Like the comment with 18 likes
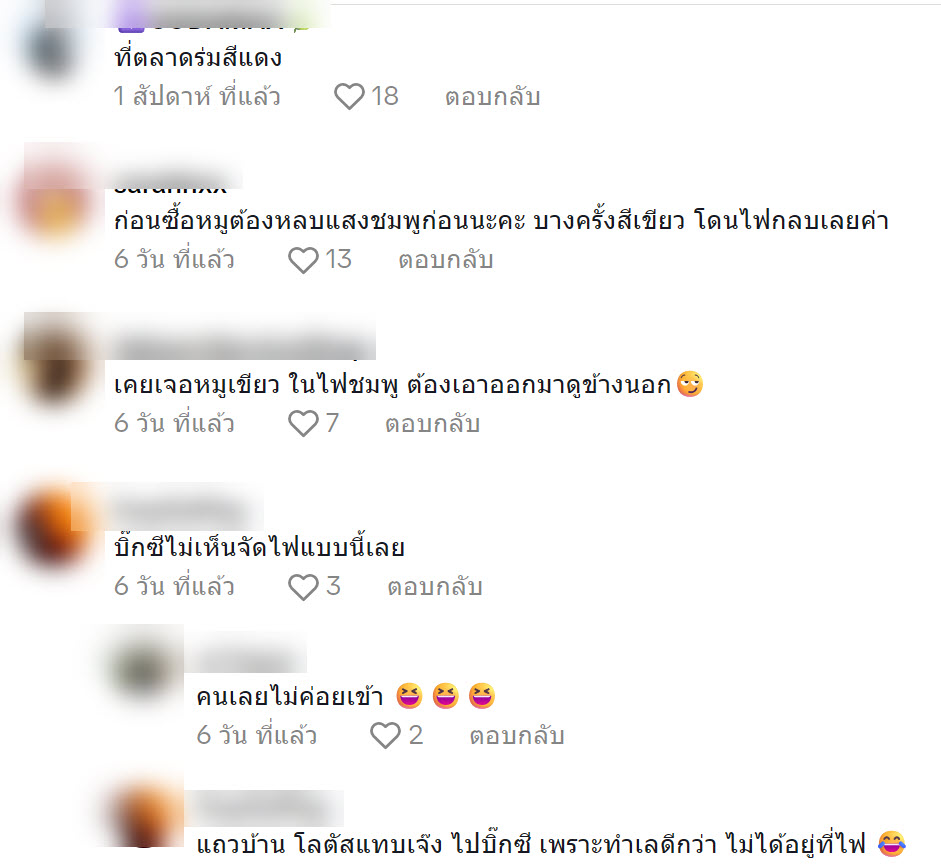 (x=349, y=96)
